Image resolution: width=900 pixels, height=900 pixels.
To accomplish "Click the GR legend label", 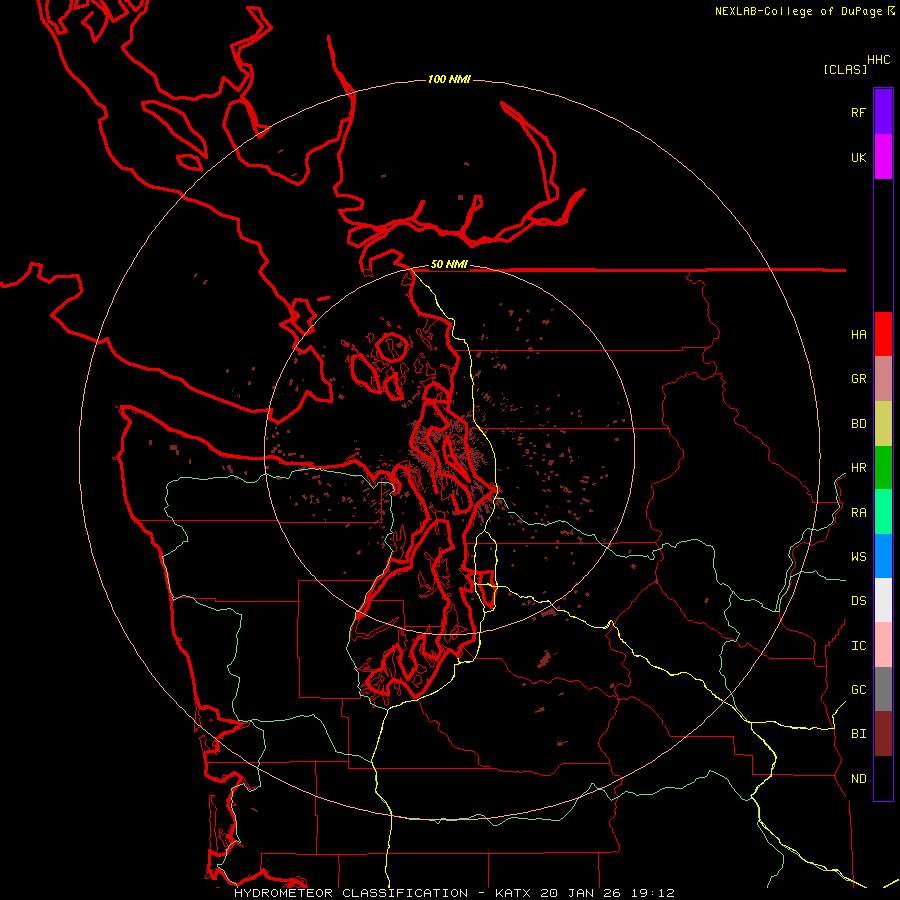I will pyautogui.click(x=858, y=379).
